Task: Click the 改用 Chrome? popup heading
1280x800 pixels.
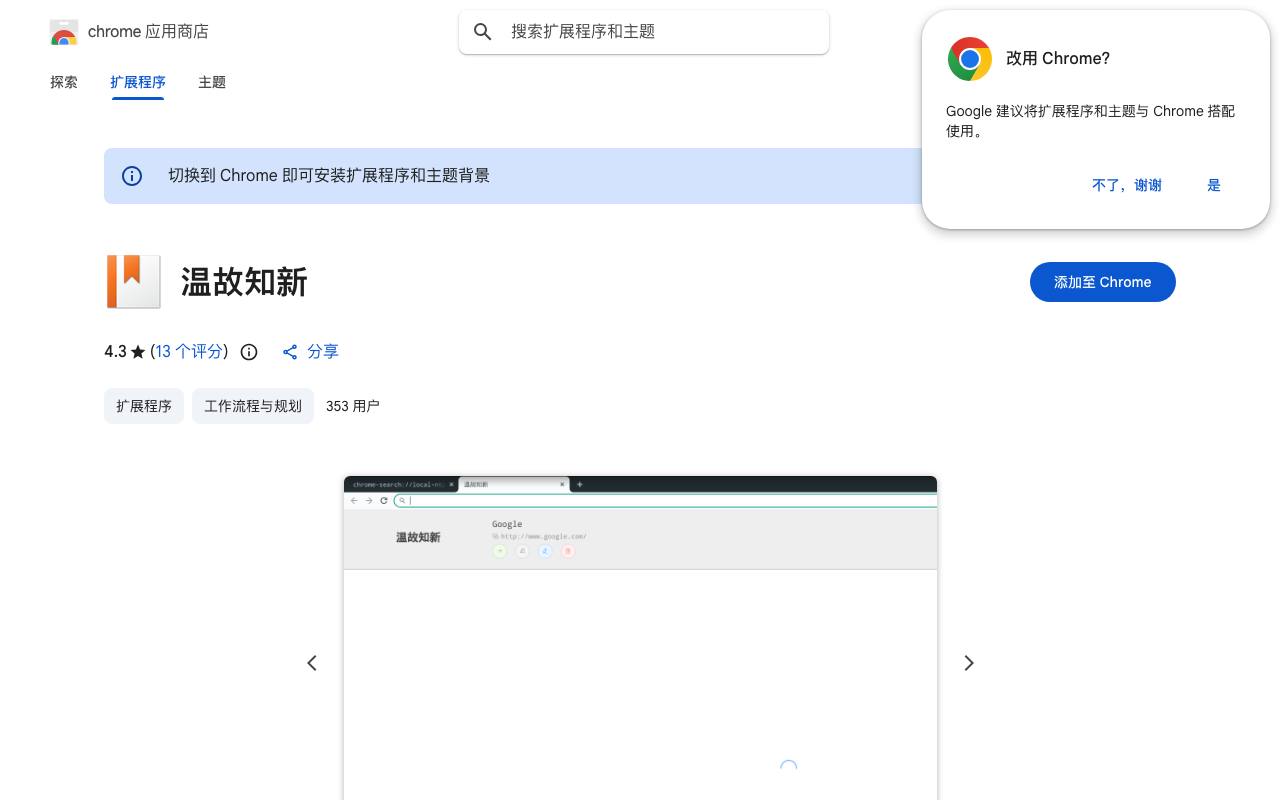Action: 1058,58
